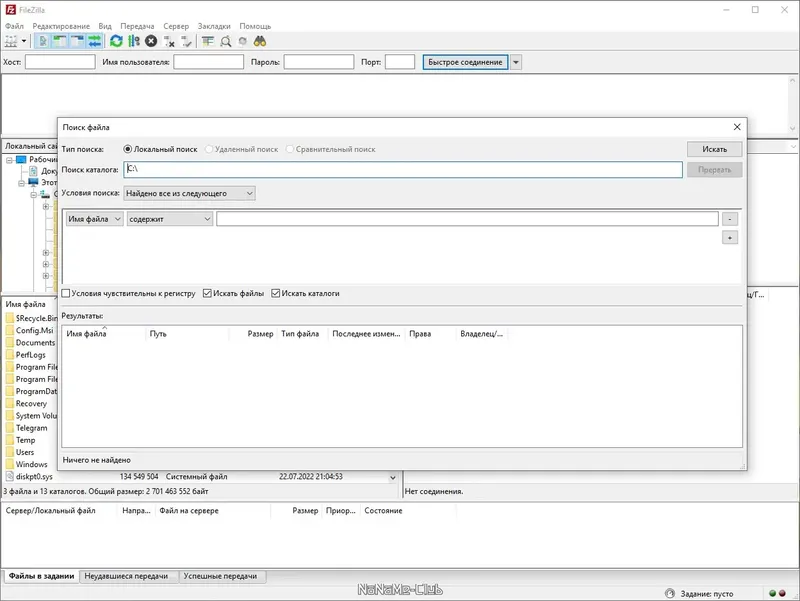Open the Site Manager toolbar icon
The height and width of the screenshot is (601, 800).
click(11, 41)
